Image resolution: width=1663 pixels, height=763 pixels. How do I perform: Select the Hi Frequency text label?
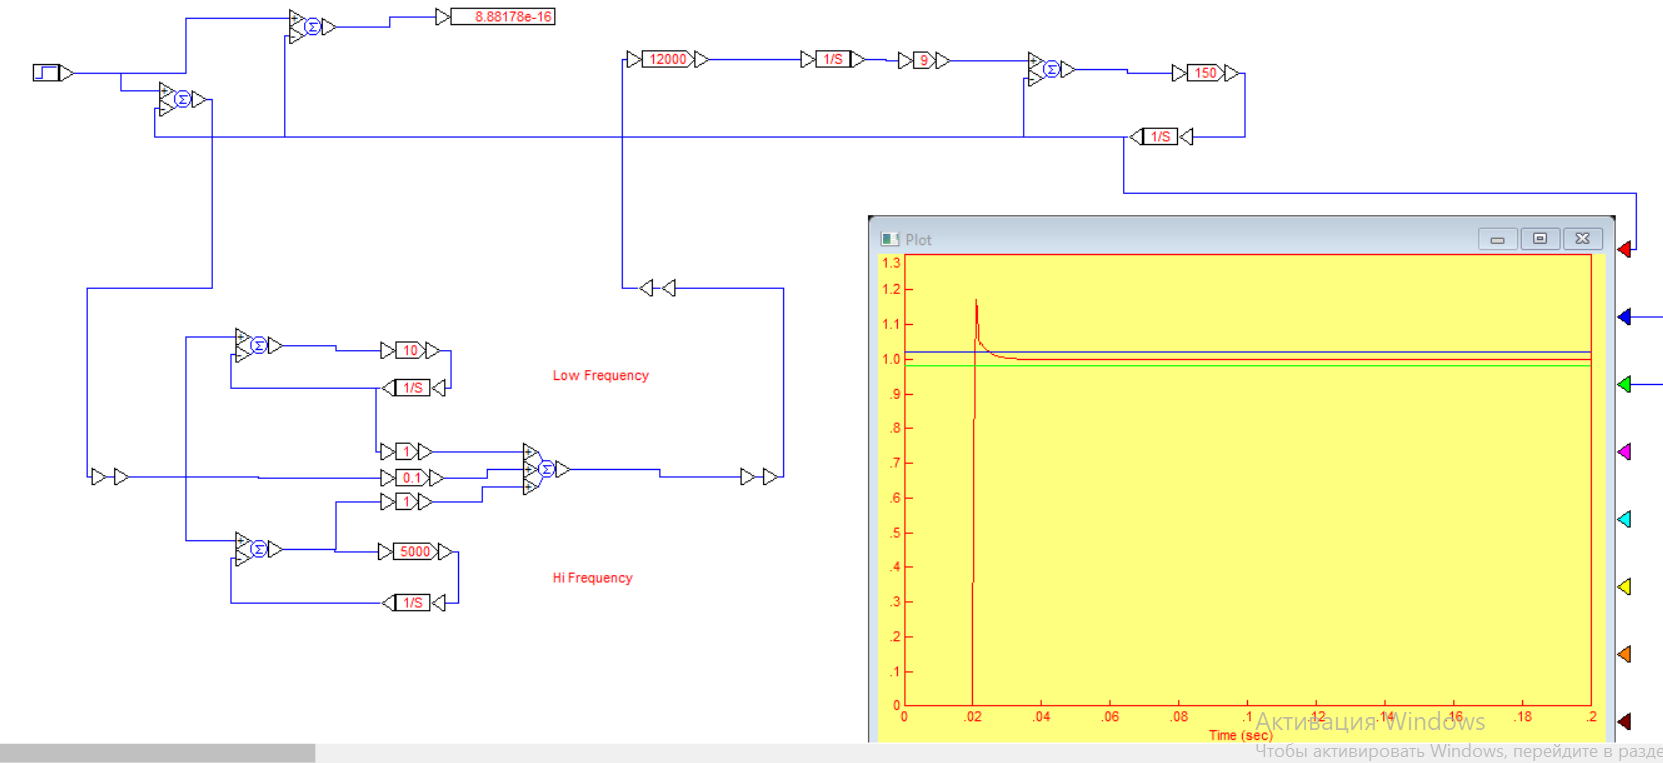coord(593,578)
